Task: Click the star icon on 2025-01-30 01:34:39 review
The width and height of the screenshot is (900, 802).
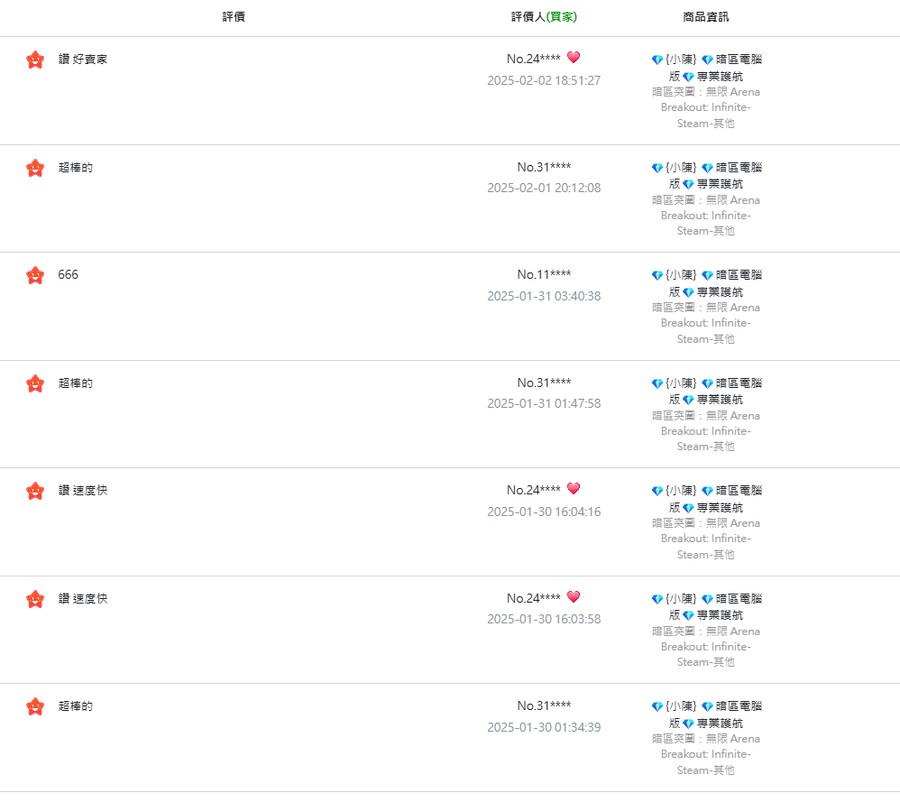Action: [x=35, y=707]
